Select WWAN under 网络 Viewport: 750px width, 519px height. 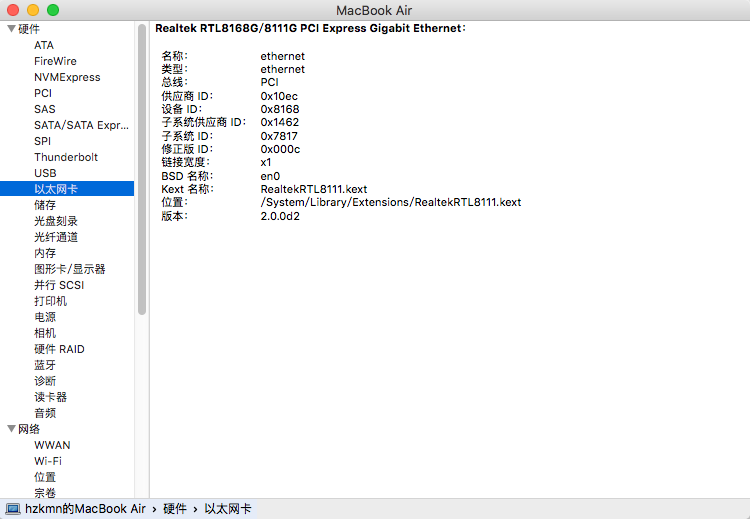52,445
